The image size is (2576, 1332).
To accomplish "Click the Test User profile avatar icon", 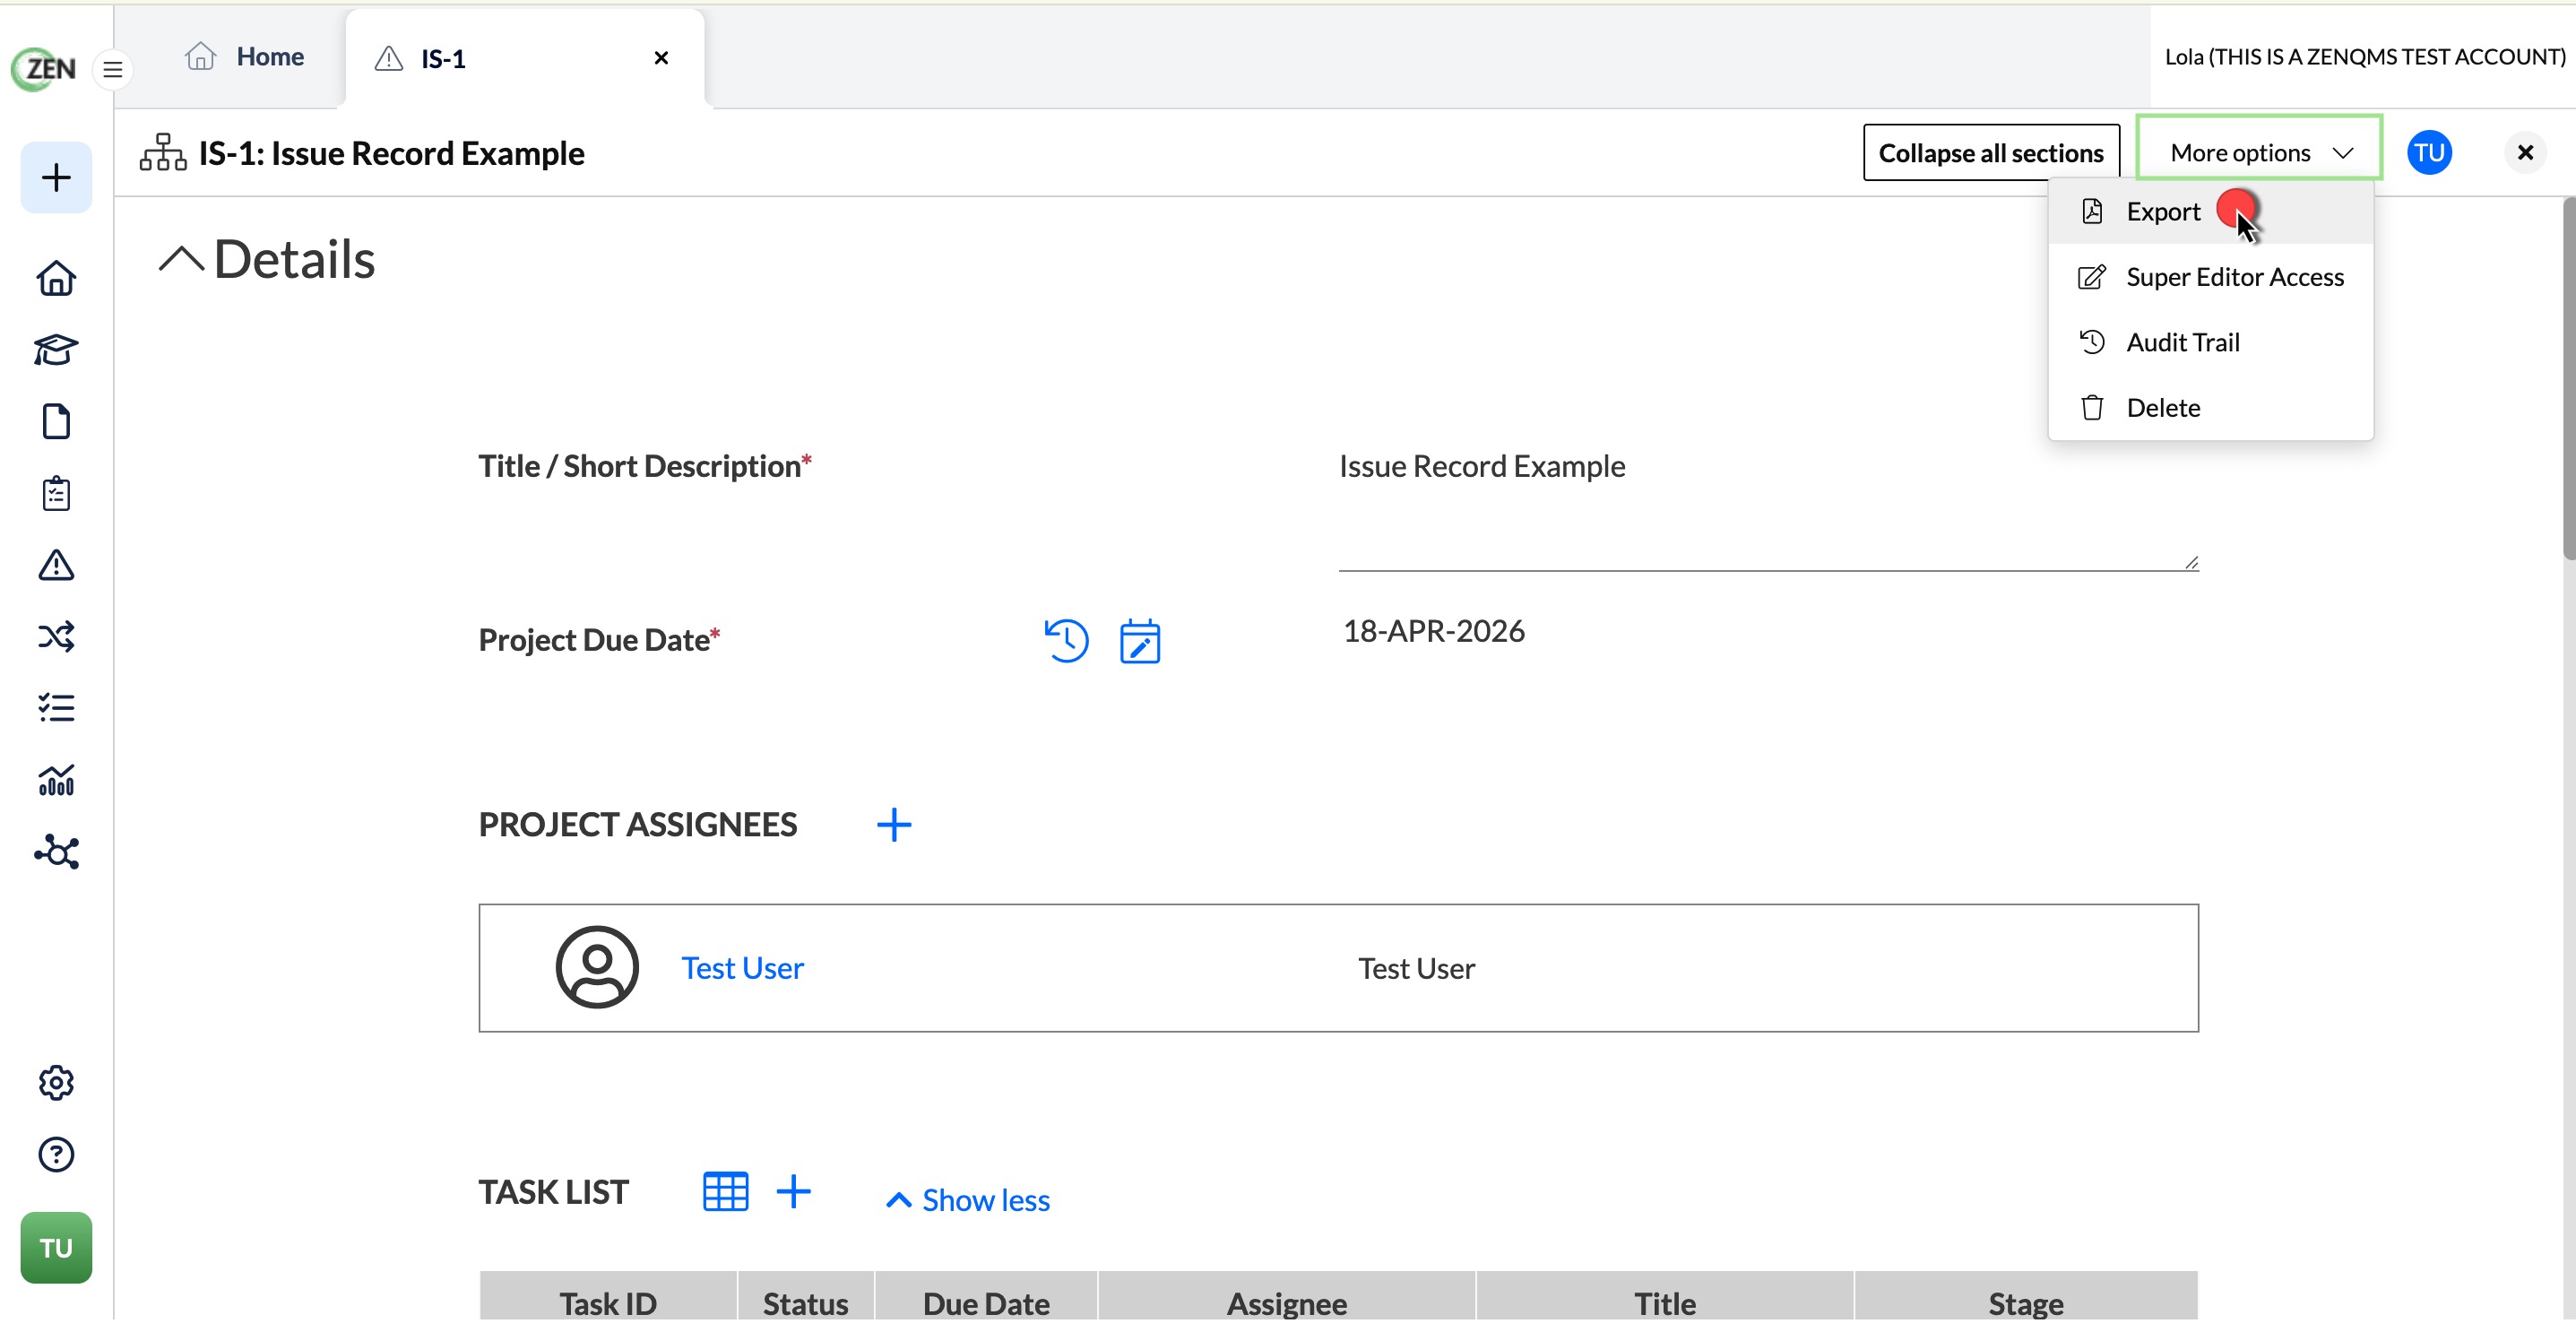I will click(x=597, y=967).
